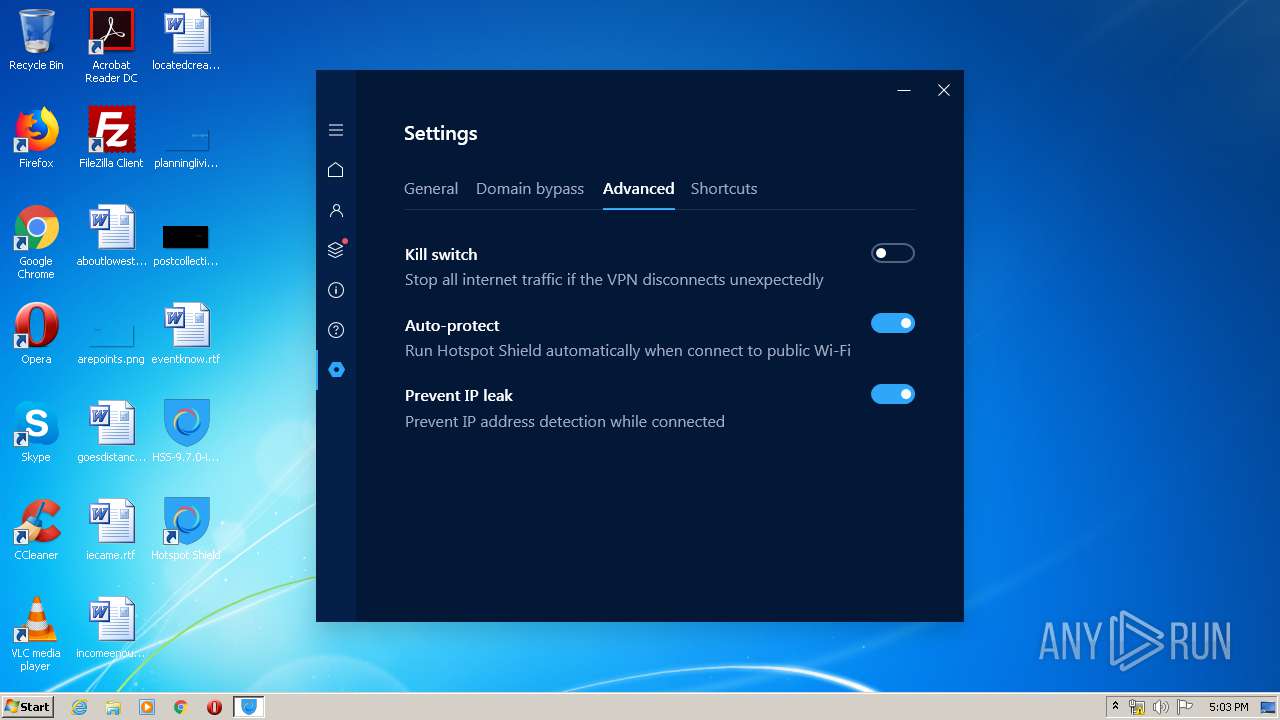This screenshot has width=1280, height=720.
Task: Open Chrome from the taskbar
Action: (x=181, y=707)
